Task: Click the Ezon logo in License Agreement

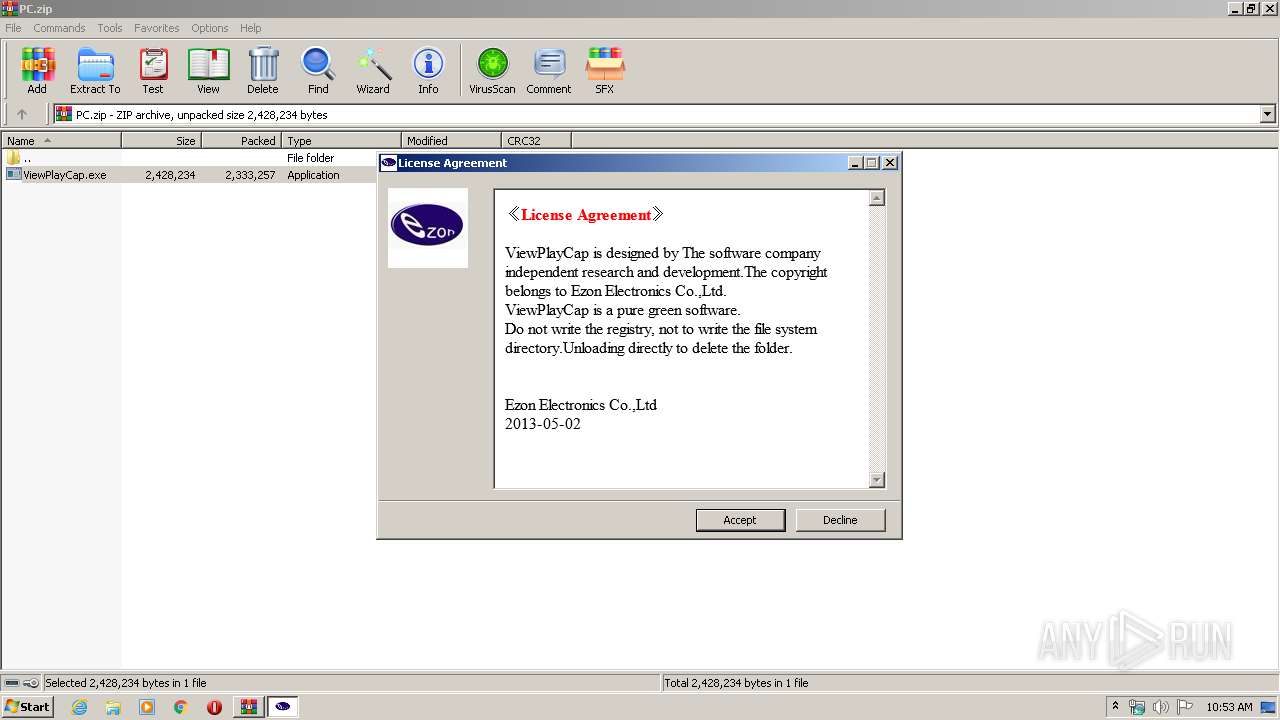Action: (428, 228)
